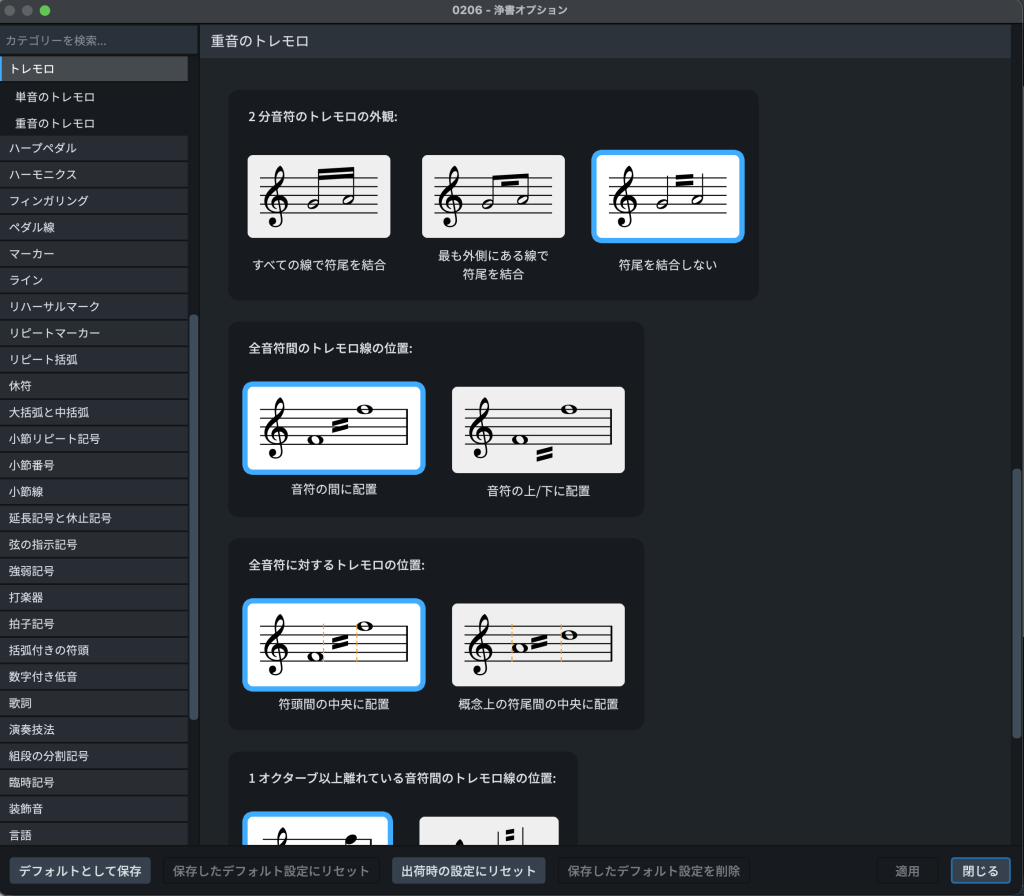Collapse the トレモロ category

point(94,69)
